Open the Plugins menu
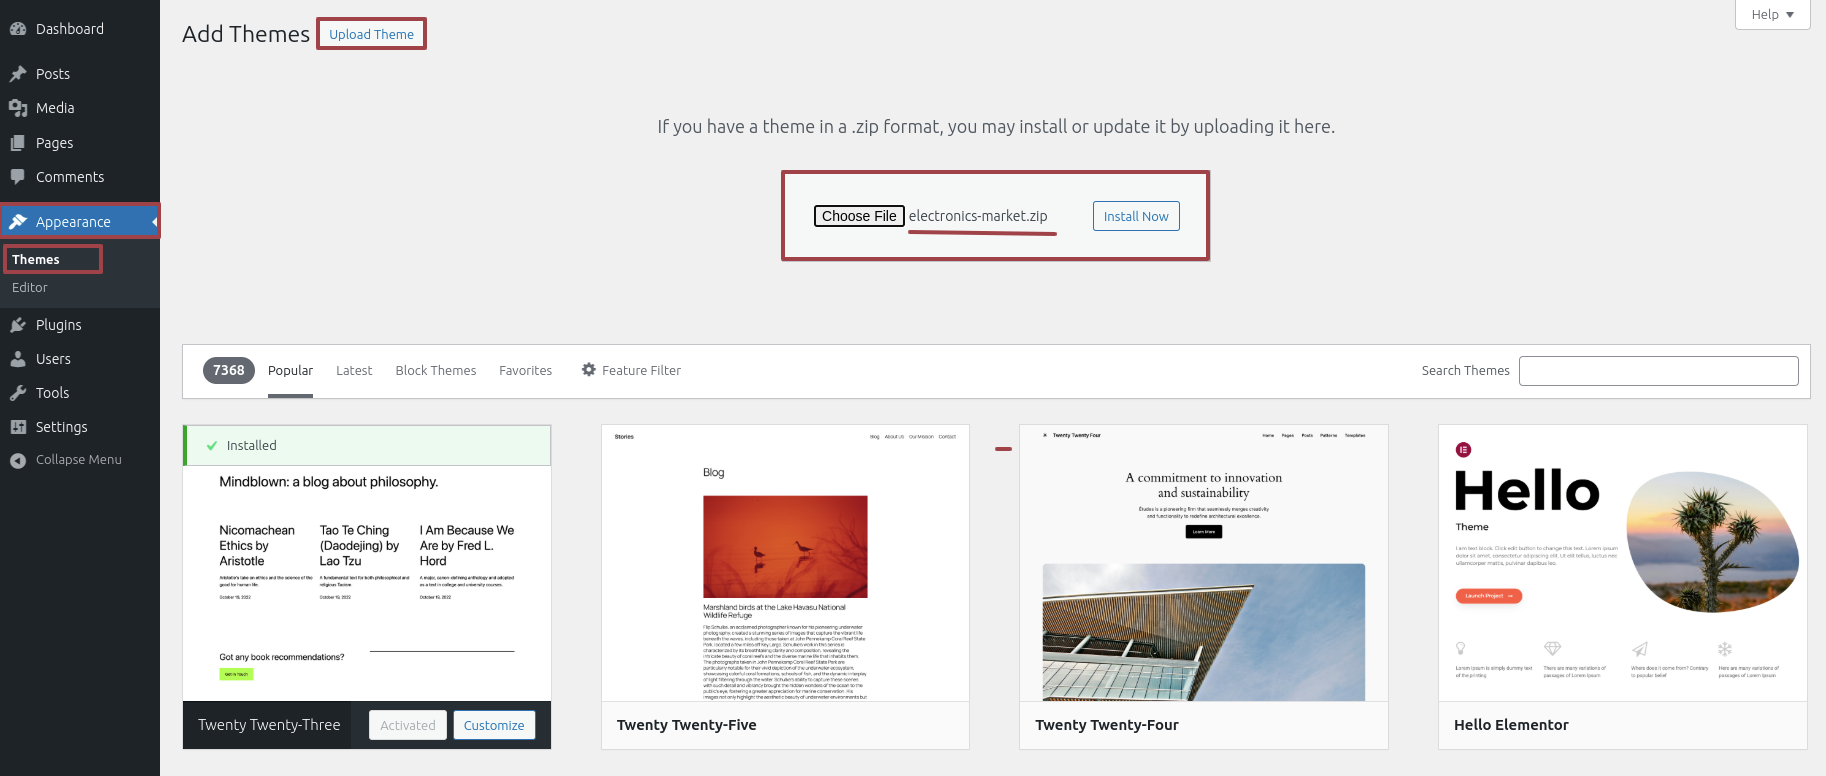Screen dimensions: 1826x776 coord(80,325)
